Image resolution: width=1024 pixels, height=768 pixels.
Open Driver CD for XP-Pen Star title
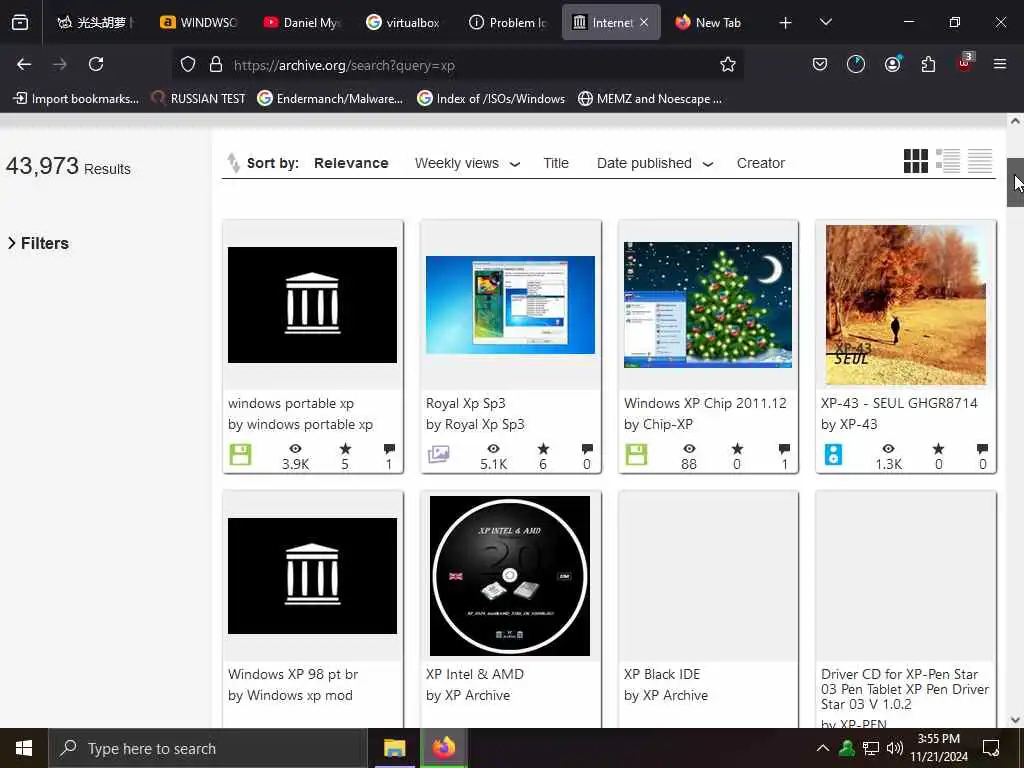coord(905,689)
